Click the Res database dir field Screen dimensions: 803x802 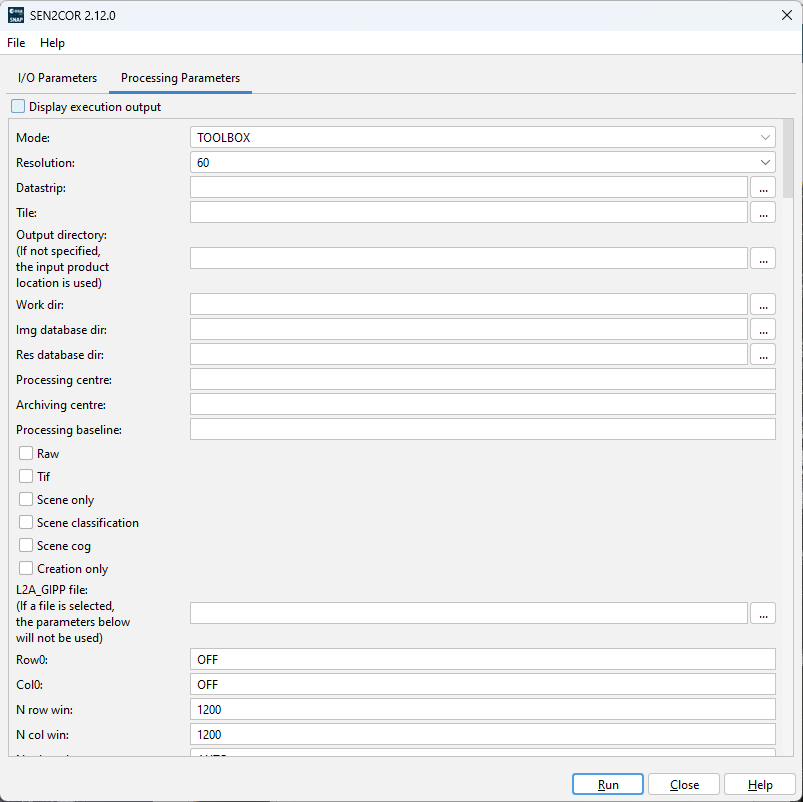point(469,354)
